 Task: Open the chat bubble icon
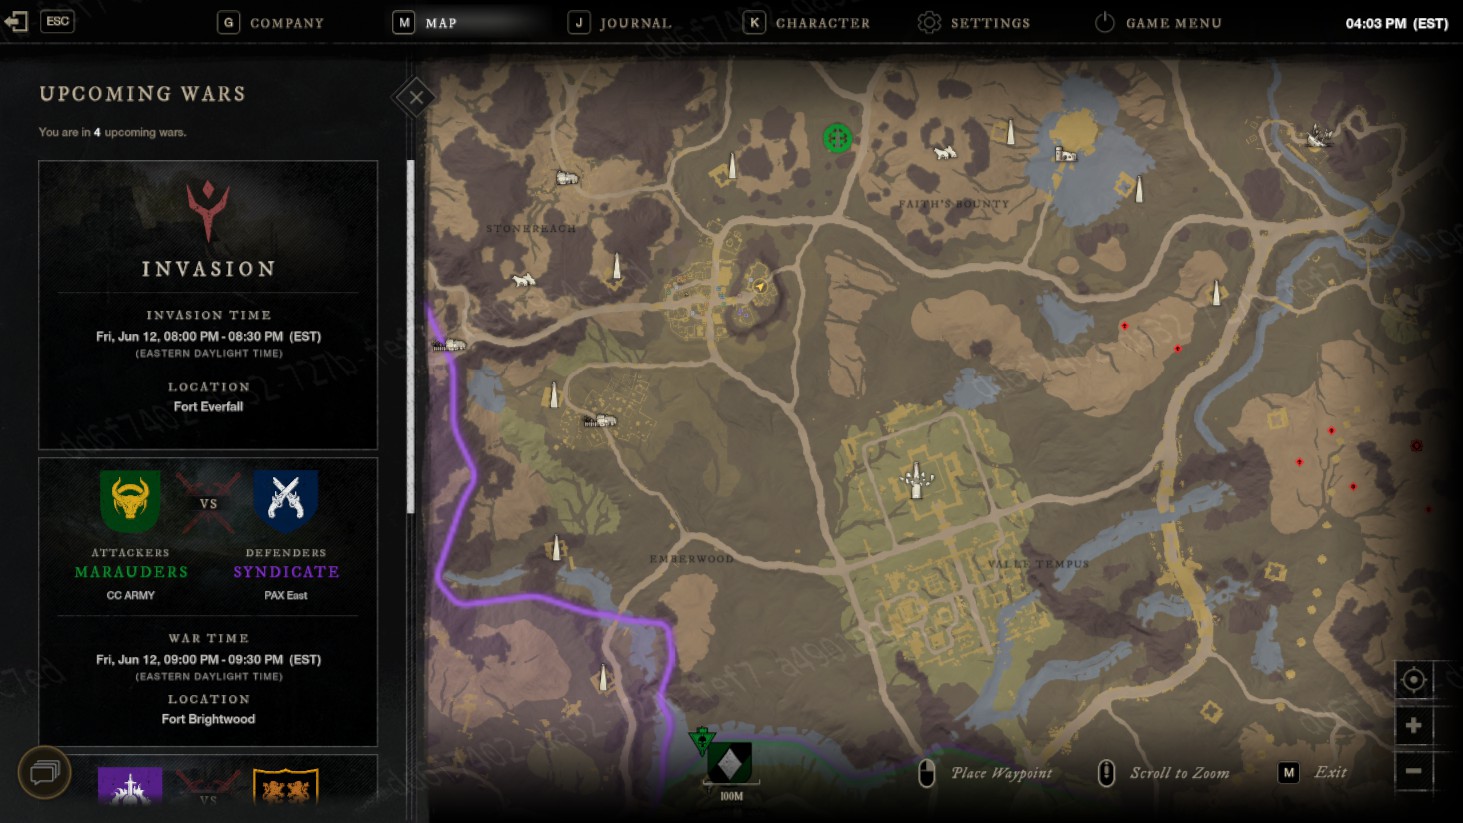45,772
